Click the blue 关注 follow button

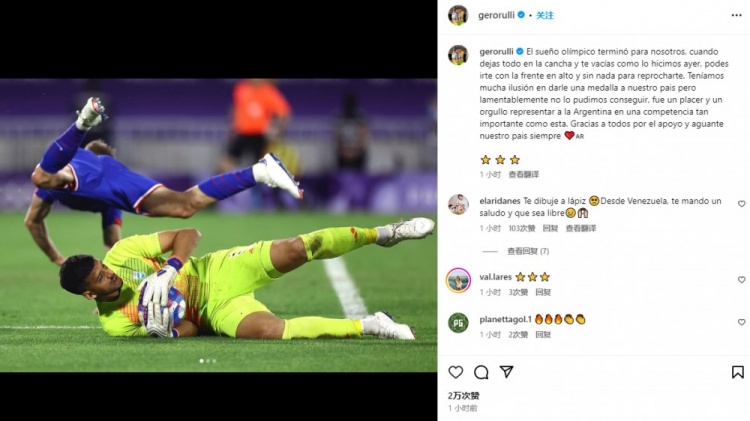[x=545, y=15]
